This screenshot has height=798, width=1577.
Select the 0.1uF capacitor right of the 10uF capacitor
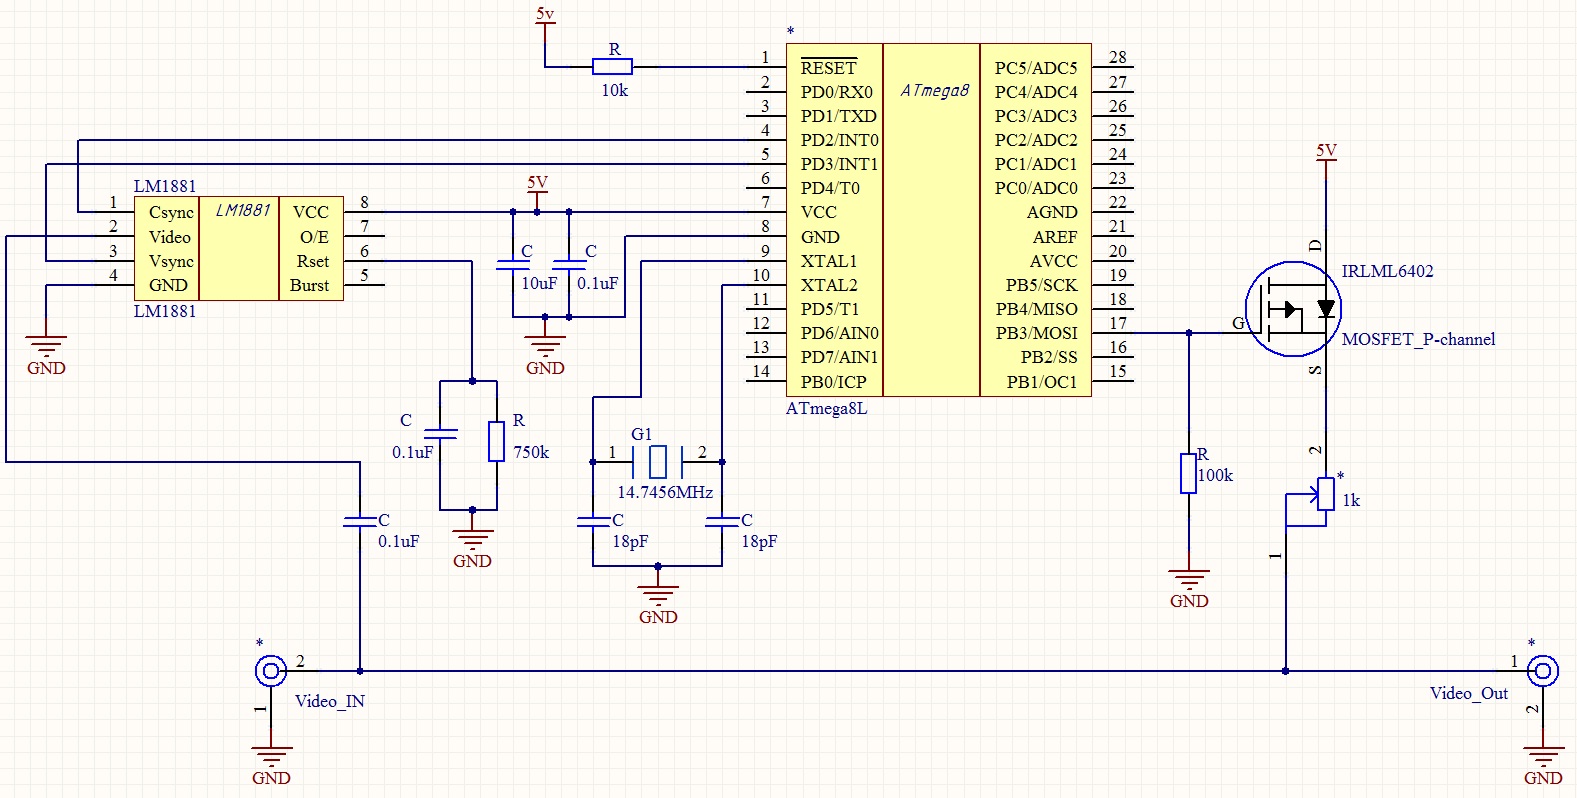569,265
